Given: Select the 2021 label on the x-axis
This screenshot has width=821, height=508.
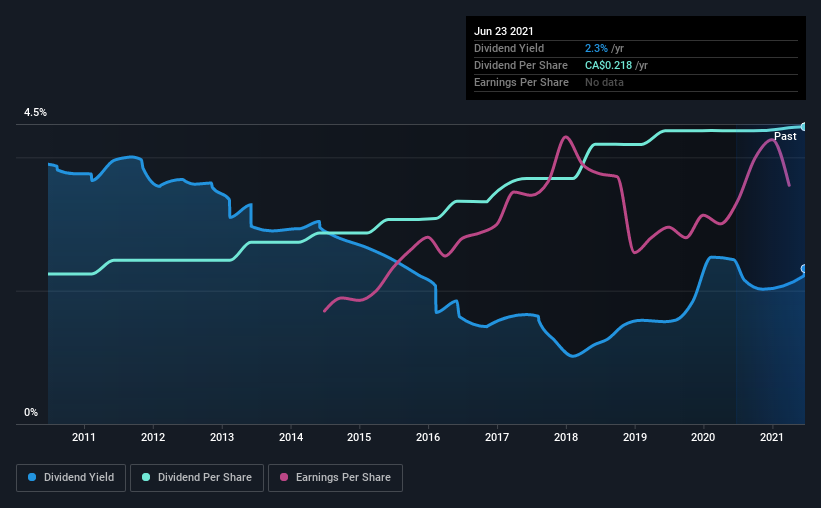Looking at the screenshot, I should (771, 437).
